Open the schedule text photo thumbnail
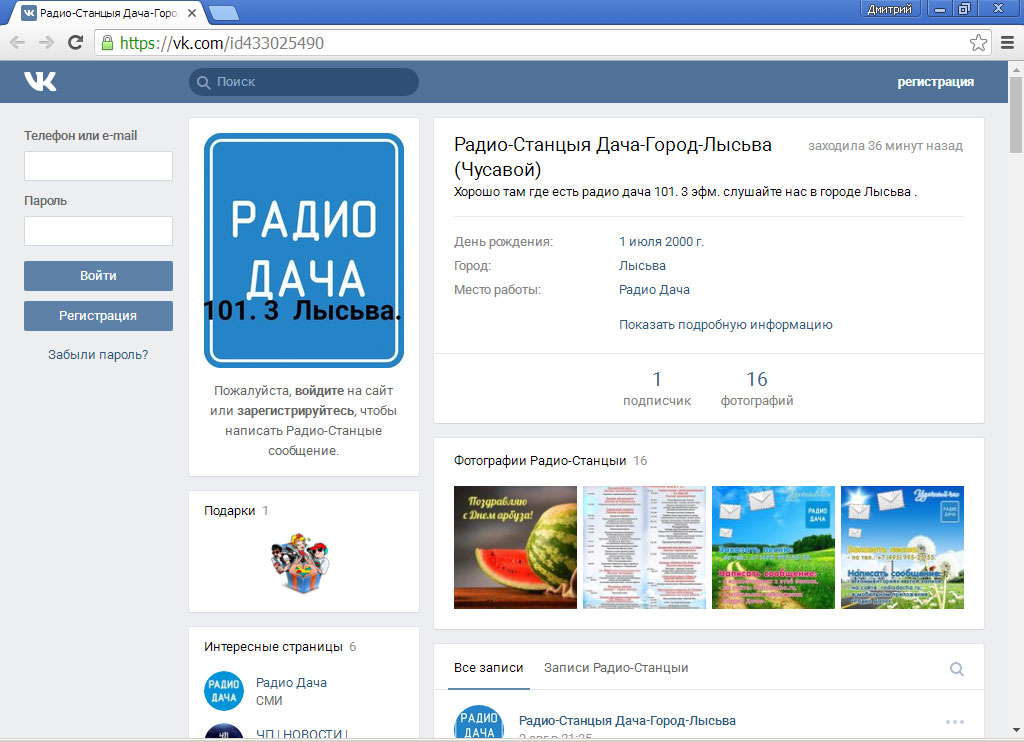 (x=645, y=547)
